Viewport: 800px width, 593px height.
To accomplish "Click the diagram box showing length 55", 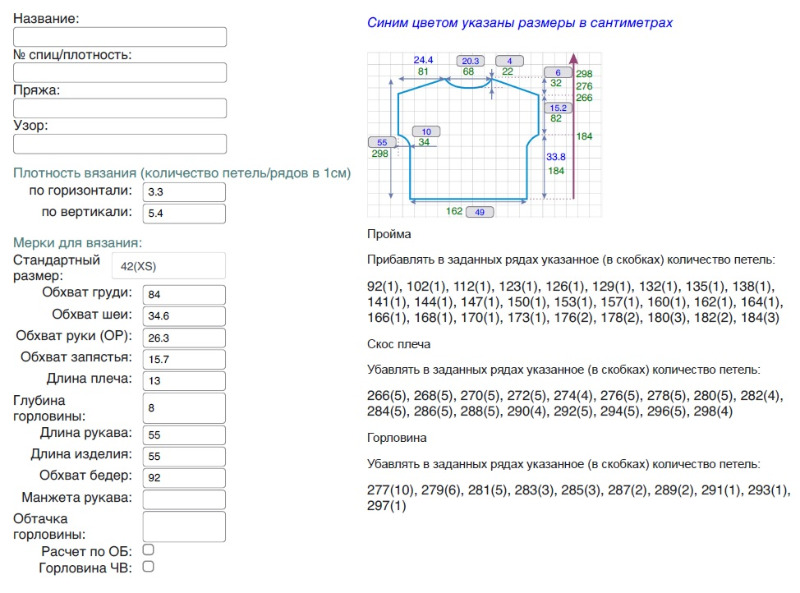I will [x=382, y=142].
